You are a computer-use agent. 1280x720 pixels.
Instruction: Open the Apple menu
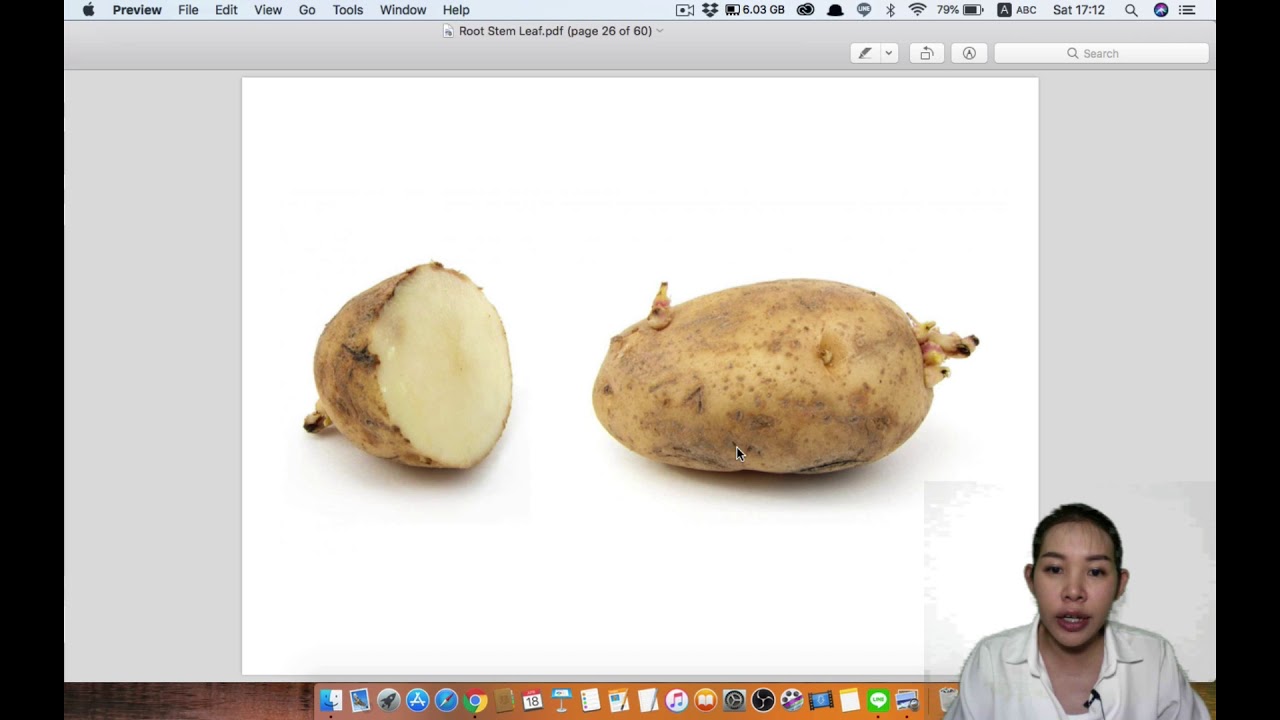(88, 10)
